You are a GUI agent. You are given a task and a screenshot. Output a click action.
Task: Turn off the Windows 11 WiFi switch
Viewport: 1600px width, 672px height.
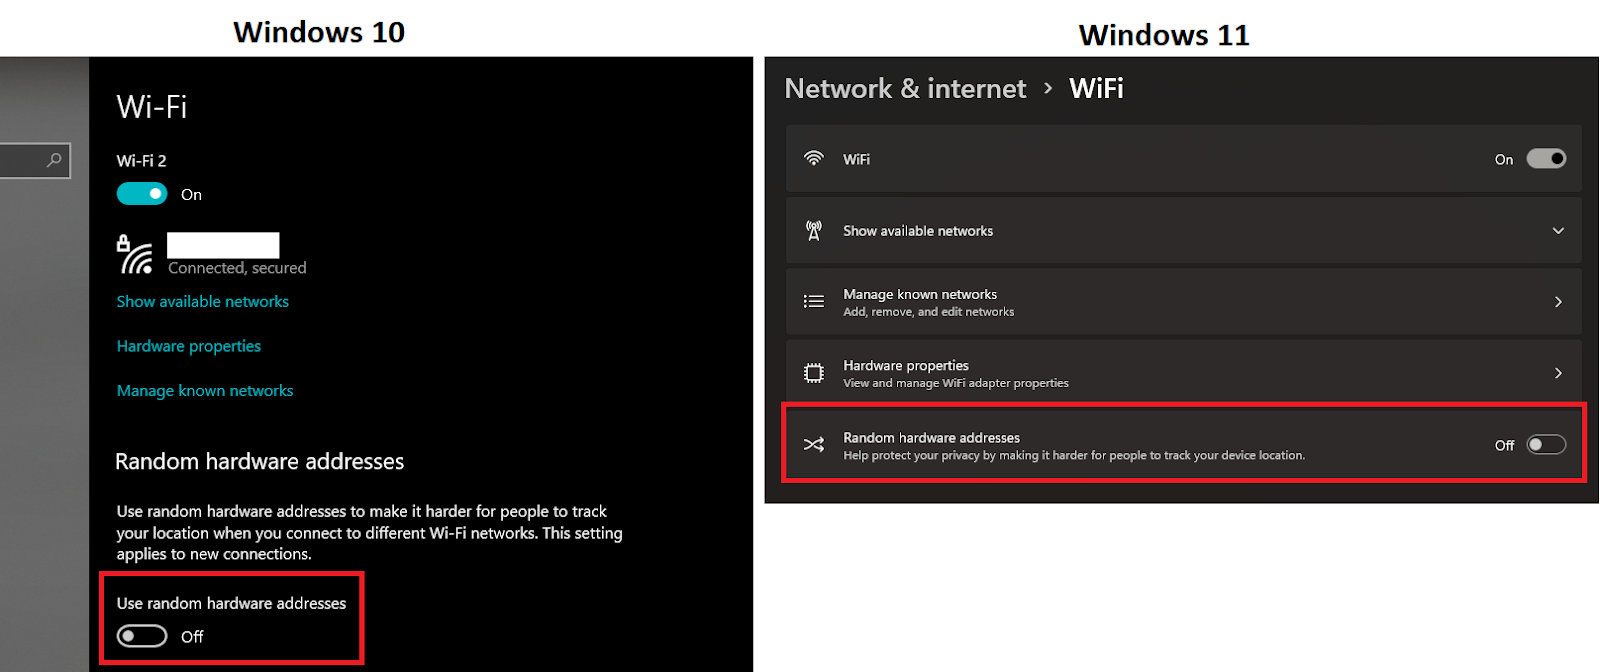[1546, 159]
